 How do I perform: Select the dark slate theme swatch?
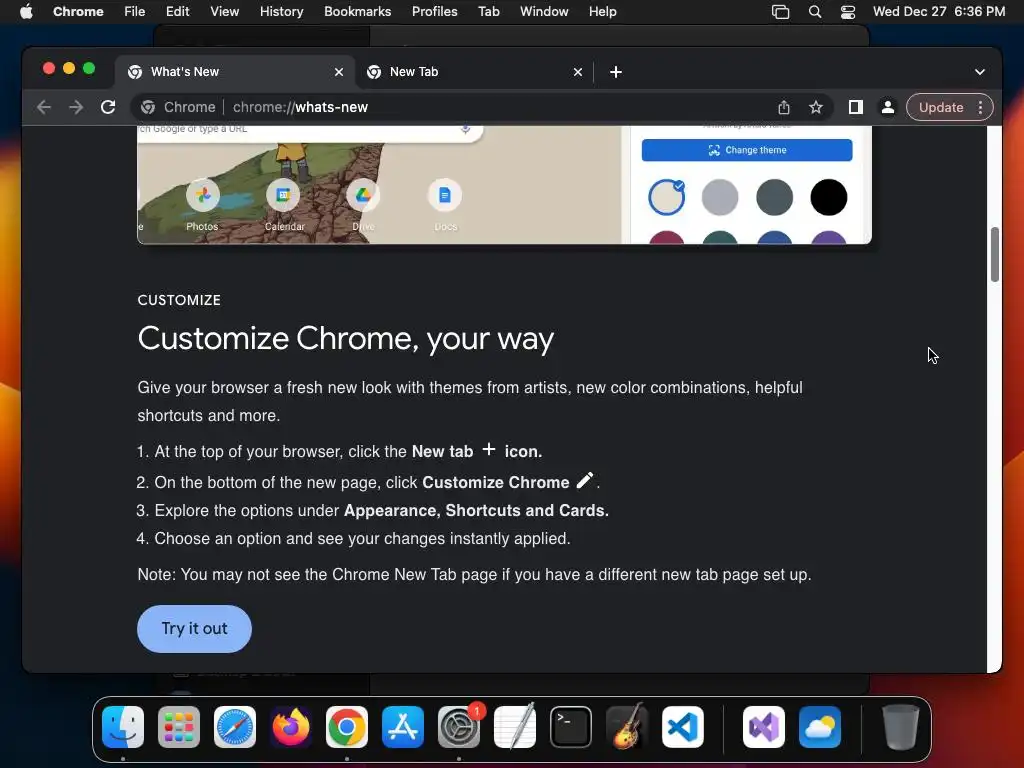point(775,197)
